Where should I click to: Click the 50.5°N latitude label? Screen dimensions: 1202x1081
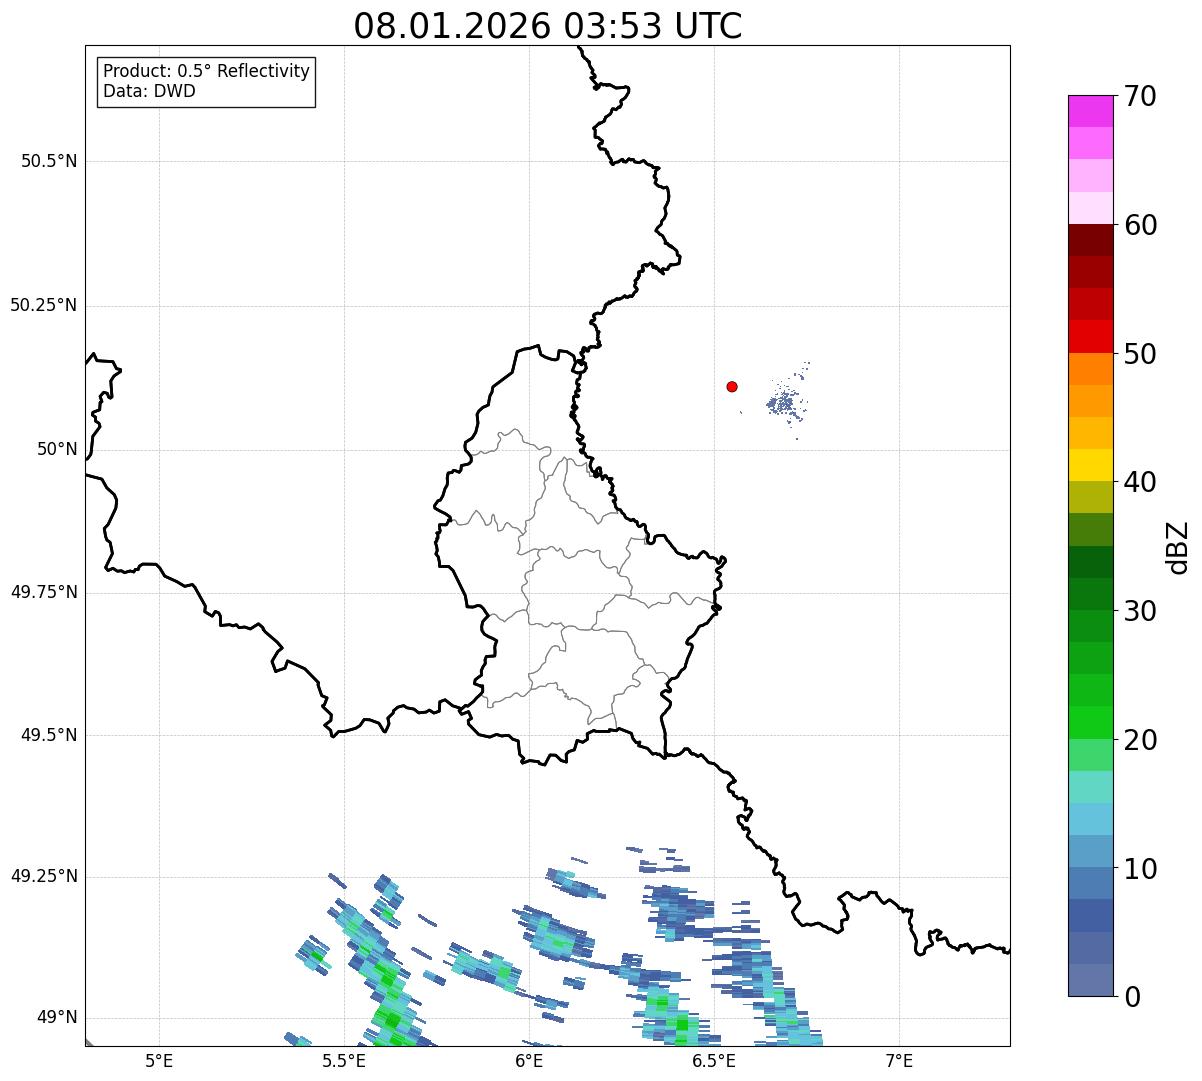click(49, 161)
